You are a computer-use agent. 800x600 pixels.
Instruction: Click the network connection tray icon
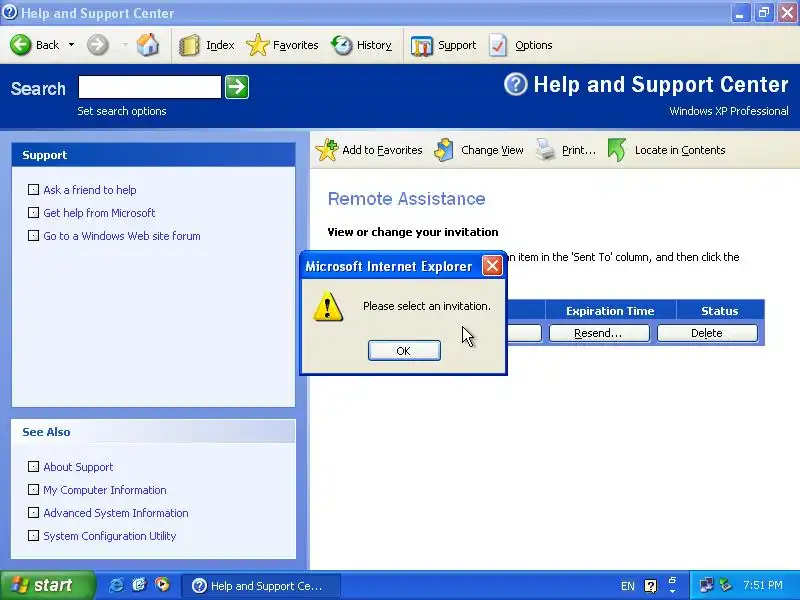click(706, 585)
